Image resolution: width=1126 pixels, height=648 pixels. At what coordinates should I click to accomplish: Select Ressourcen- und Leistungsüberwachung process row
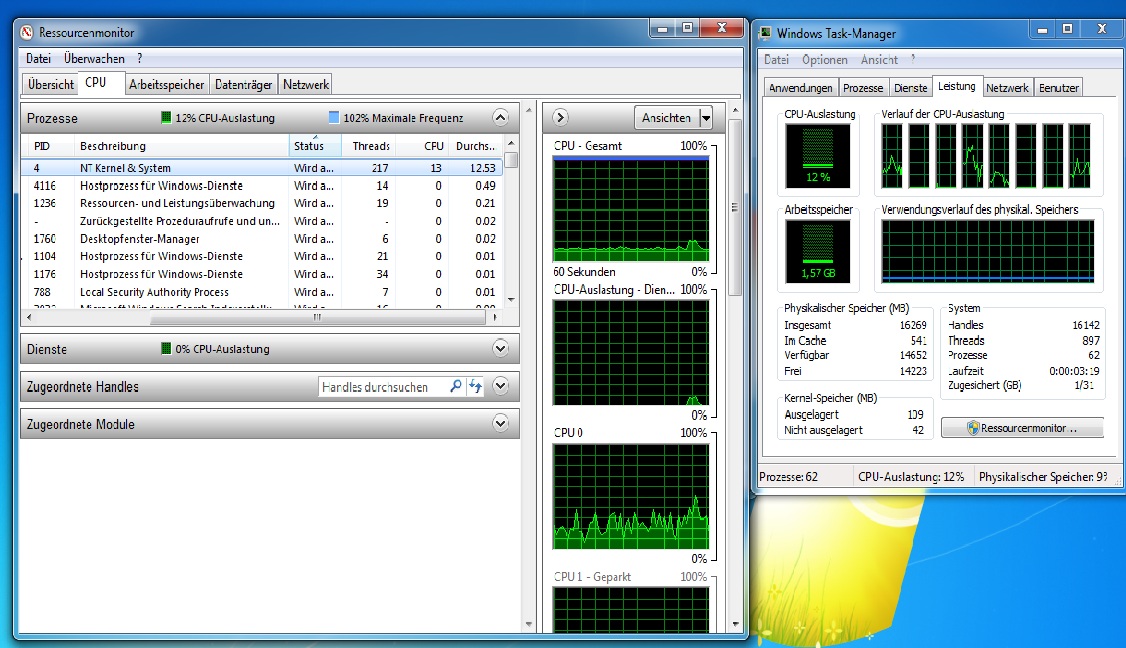(262, 203)
